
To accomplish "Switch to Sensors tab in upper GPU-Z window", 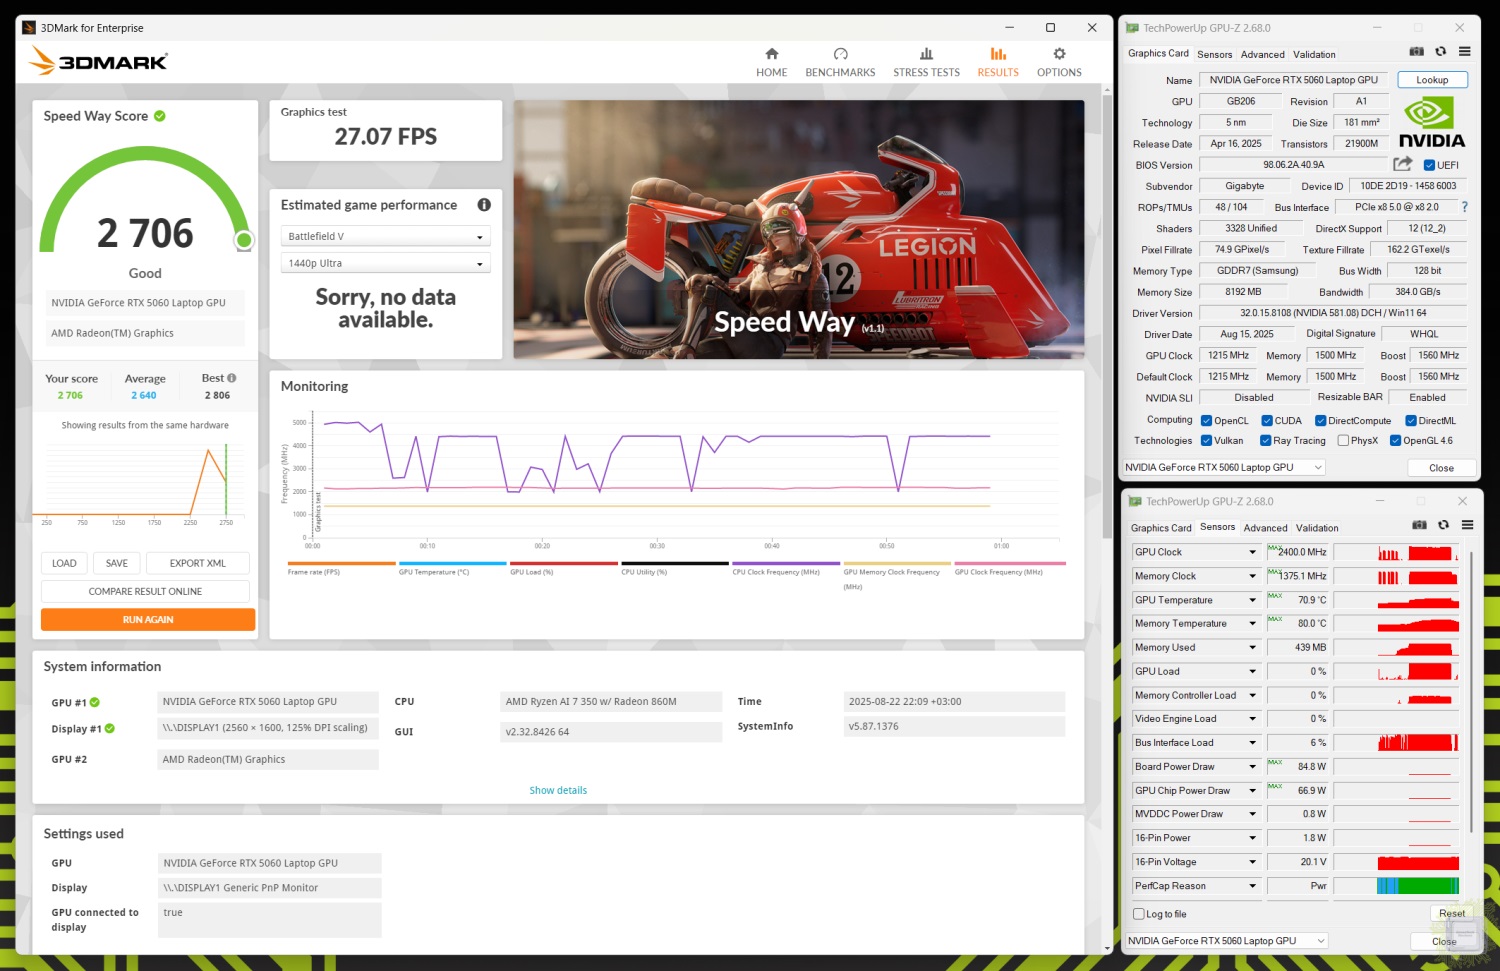I will pyautogui.click(x=1214, y=55).
